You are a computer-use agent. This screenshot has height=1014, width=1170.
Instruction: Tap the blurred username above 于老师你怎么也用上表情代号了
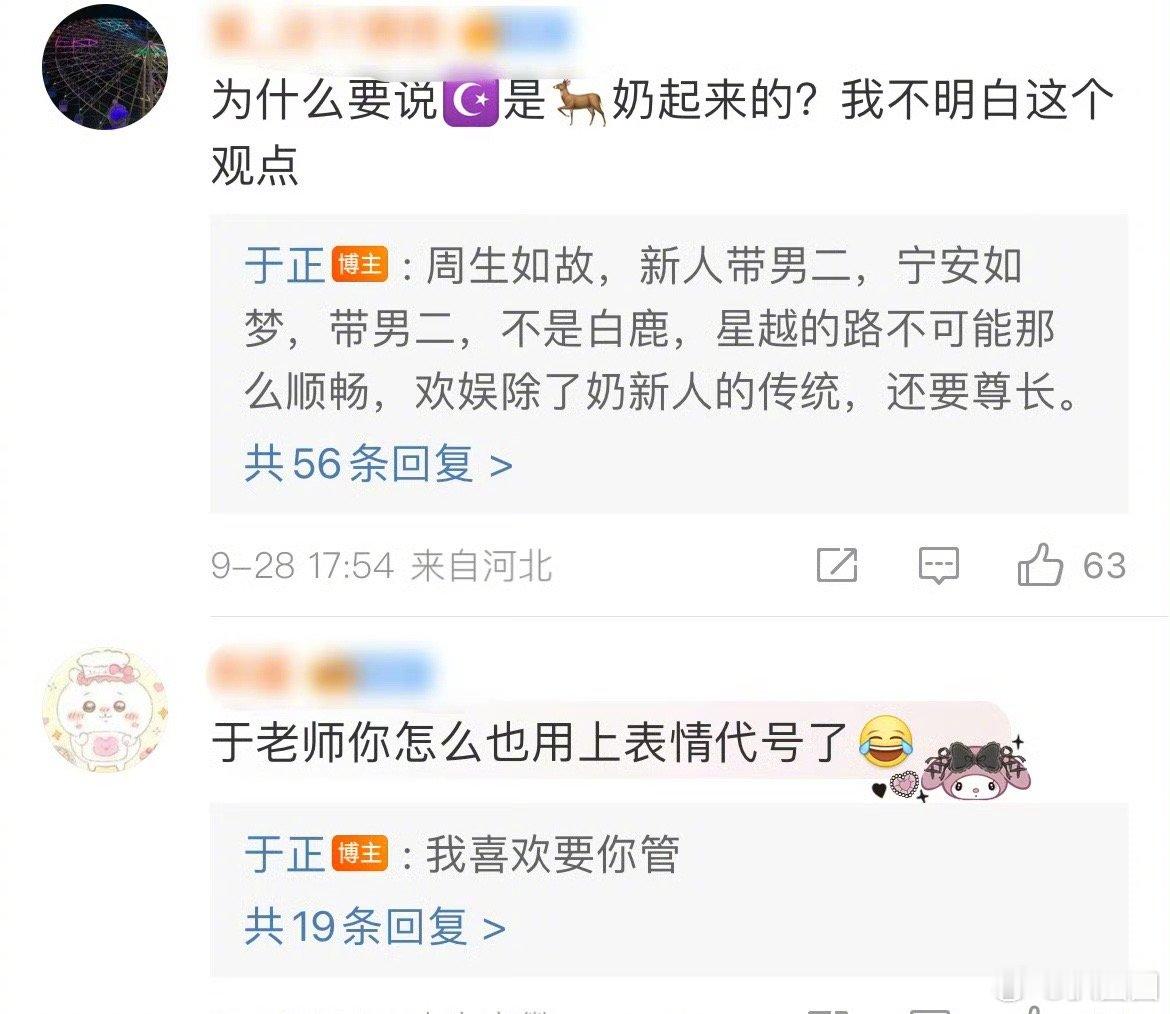pos(322,671)
